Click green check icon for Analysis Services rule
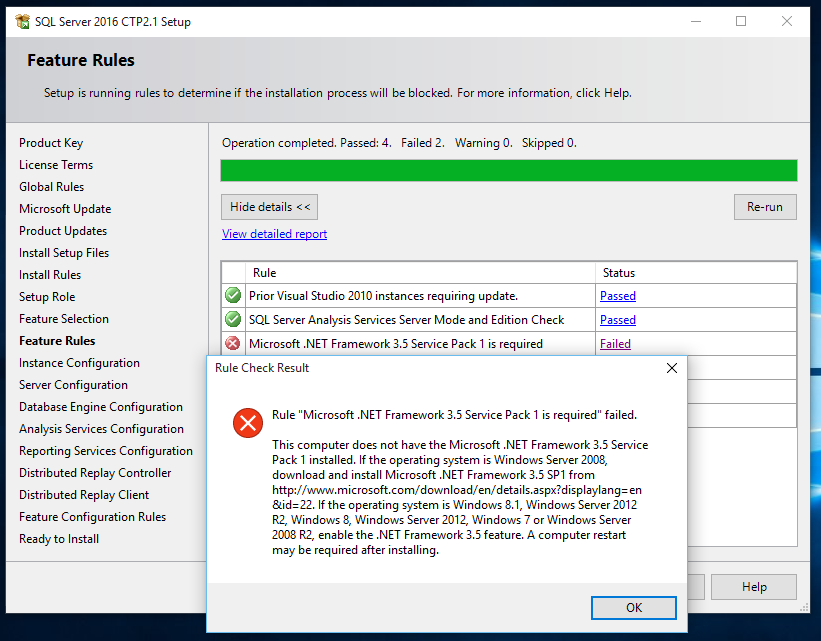Viewport: 821px width, 641px height. tap(233, 319)
